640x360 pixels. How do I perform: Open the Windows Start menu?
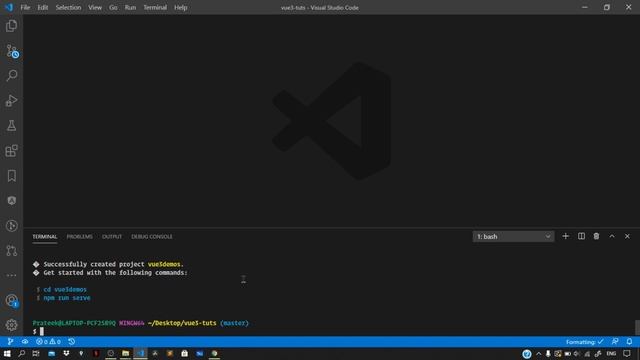click(x=7, y=353)
